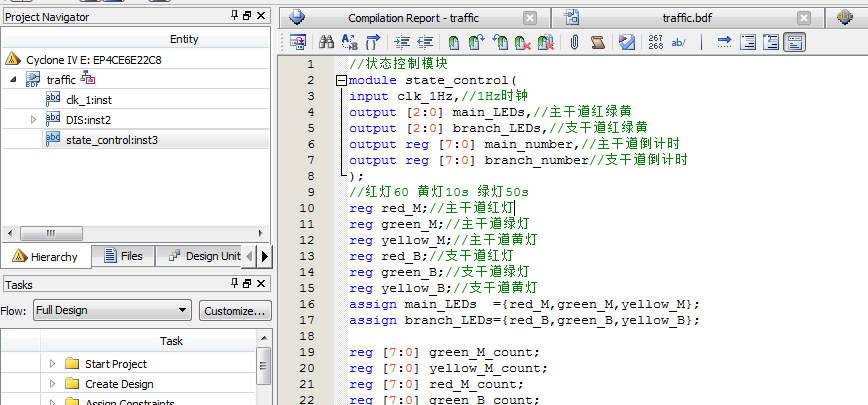Toggle bookmark on current line
868x405 pixels.
453,42
